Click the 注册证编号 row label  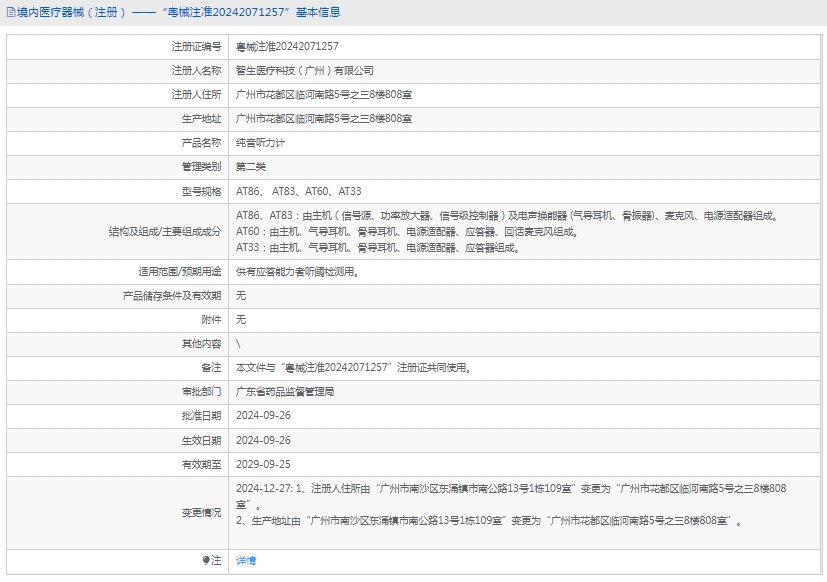pyautogui.click(x=196, y=47)
